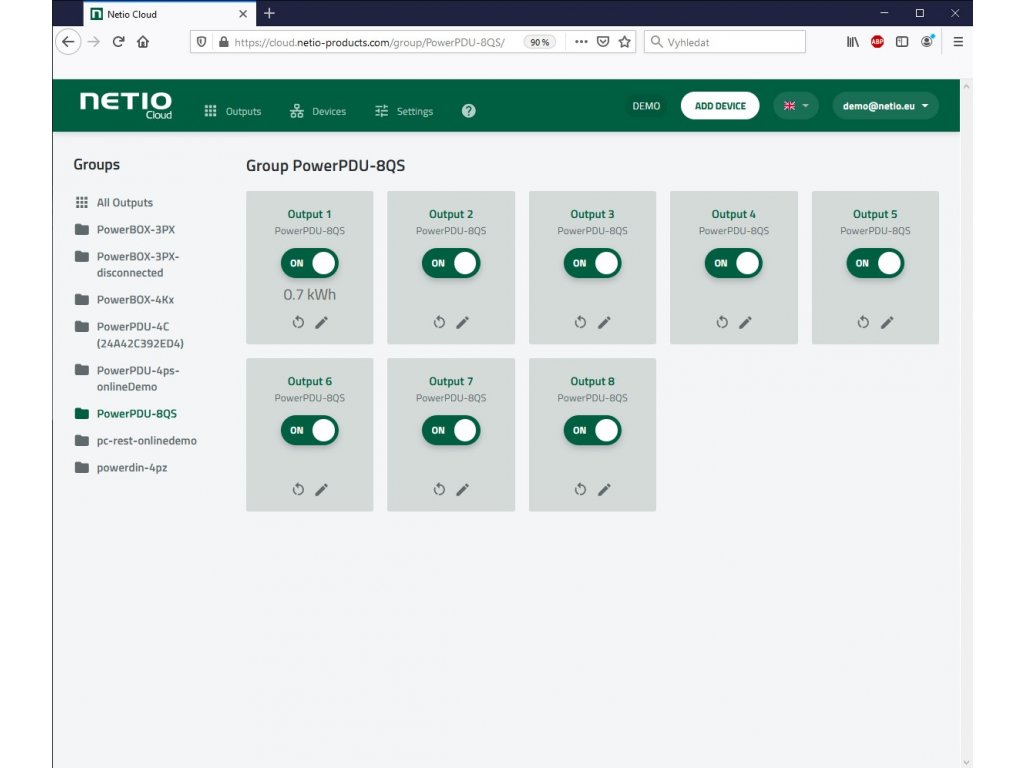Turn off Output 7 toggle
Screen dimensions: 1024x768
[x=451, y=430]
